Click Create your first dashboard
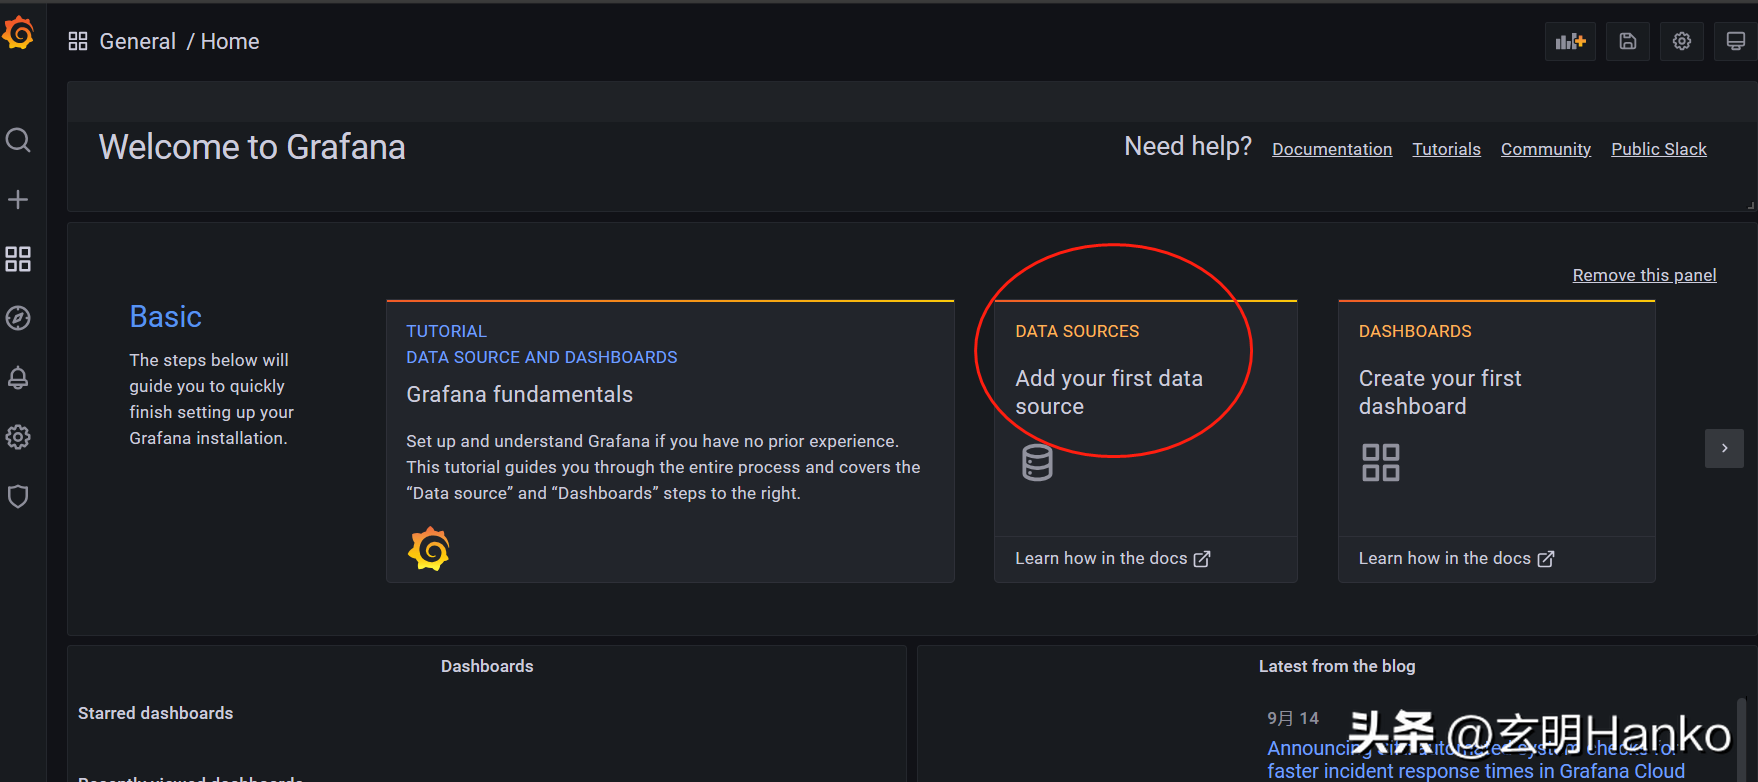Viewport: 1758px width, 782px height. tap(1440, 392)
